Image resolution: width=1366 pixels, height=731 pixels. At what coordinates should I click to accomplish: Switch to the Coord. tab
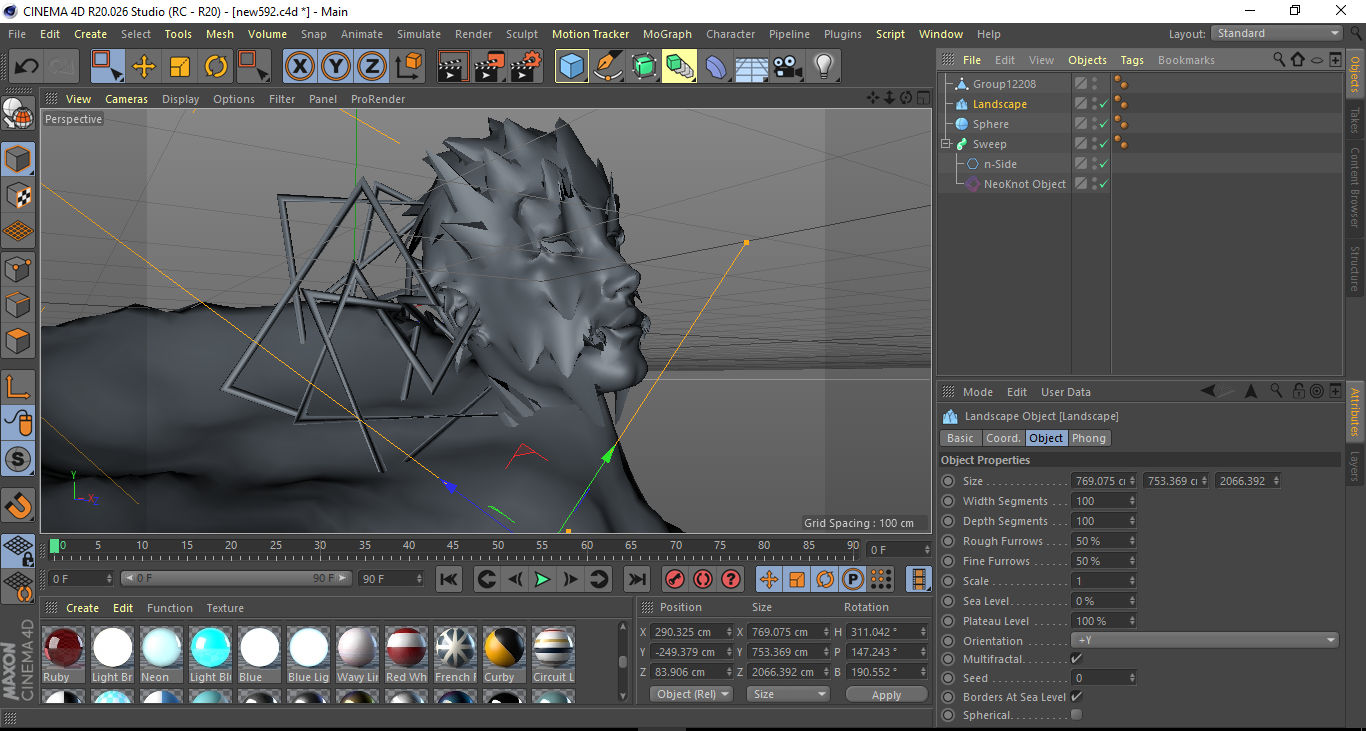tap(1003, 438)
